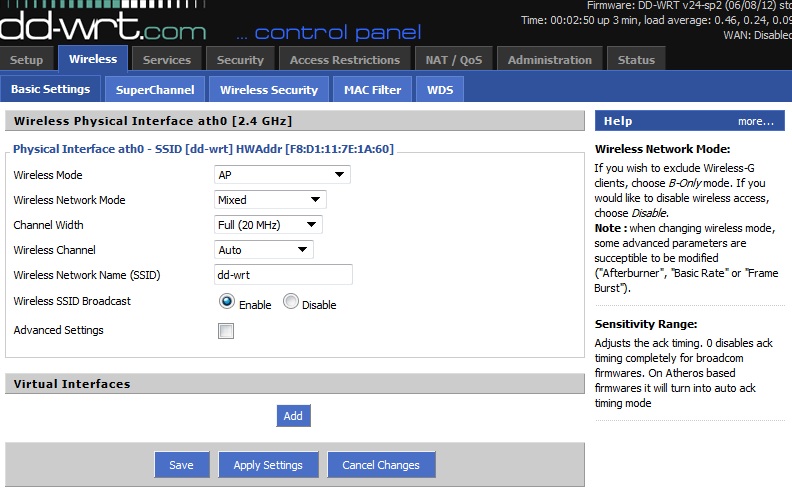
Task: Open the MAC Filter sub-tab
Action: [x=373, y=89]
